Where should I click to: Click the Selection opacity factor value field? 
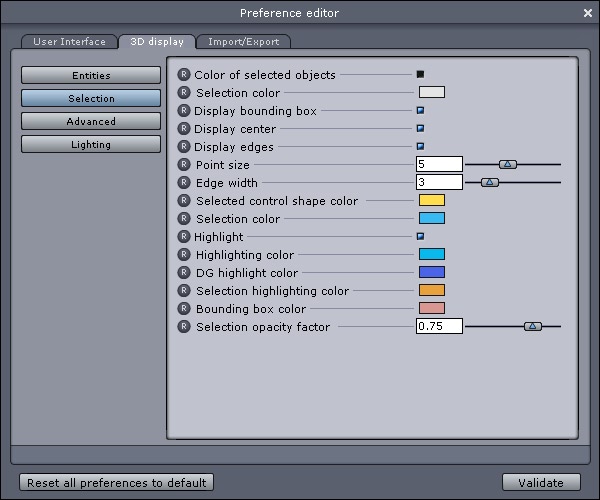click(x=439, y=326)
